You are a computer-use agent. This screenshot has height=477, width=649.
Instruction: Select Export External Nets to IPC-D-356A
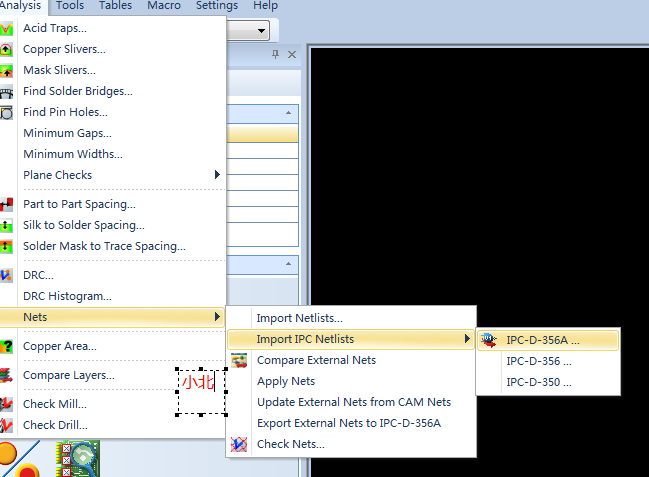pos(348,423)
